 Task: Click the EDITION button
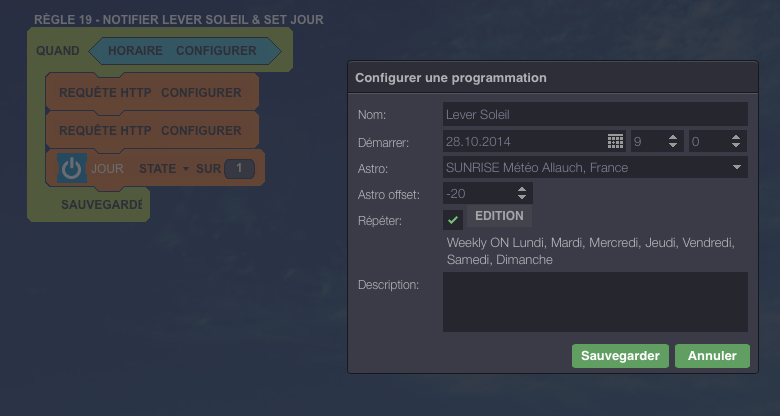coord(499,216)
